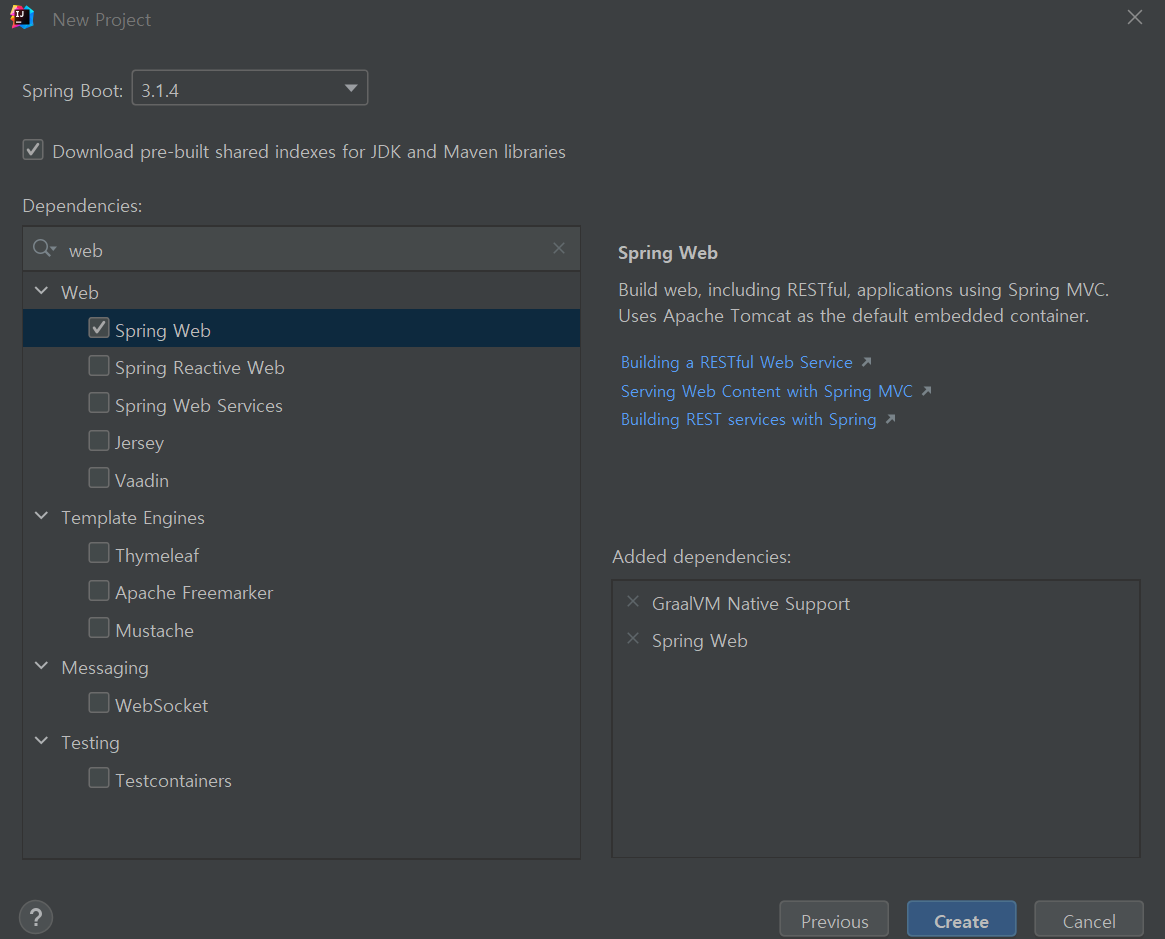Collapse the Template Engines category
The width and height of the screenshot is (1165, 939).
point(42,516)
